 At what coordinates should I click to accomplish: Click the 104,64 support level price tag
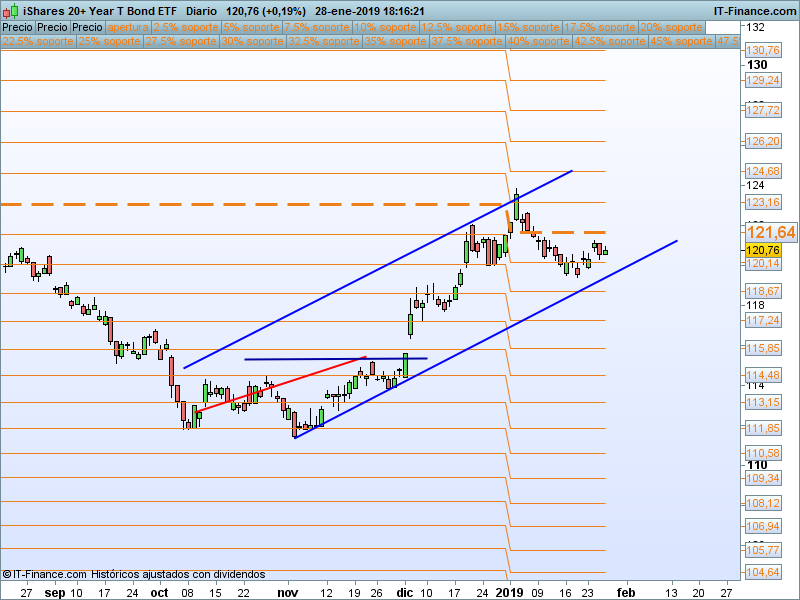click(x=763, y=572)
